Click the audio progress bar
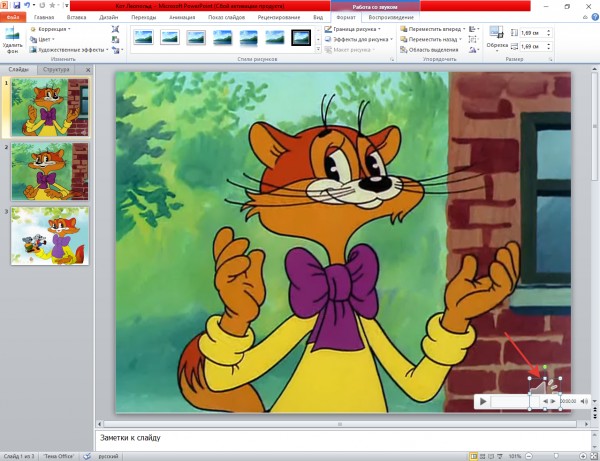 click(x=515, y=401)
